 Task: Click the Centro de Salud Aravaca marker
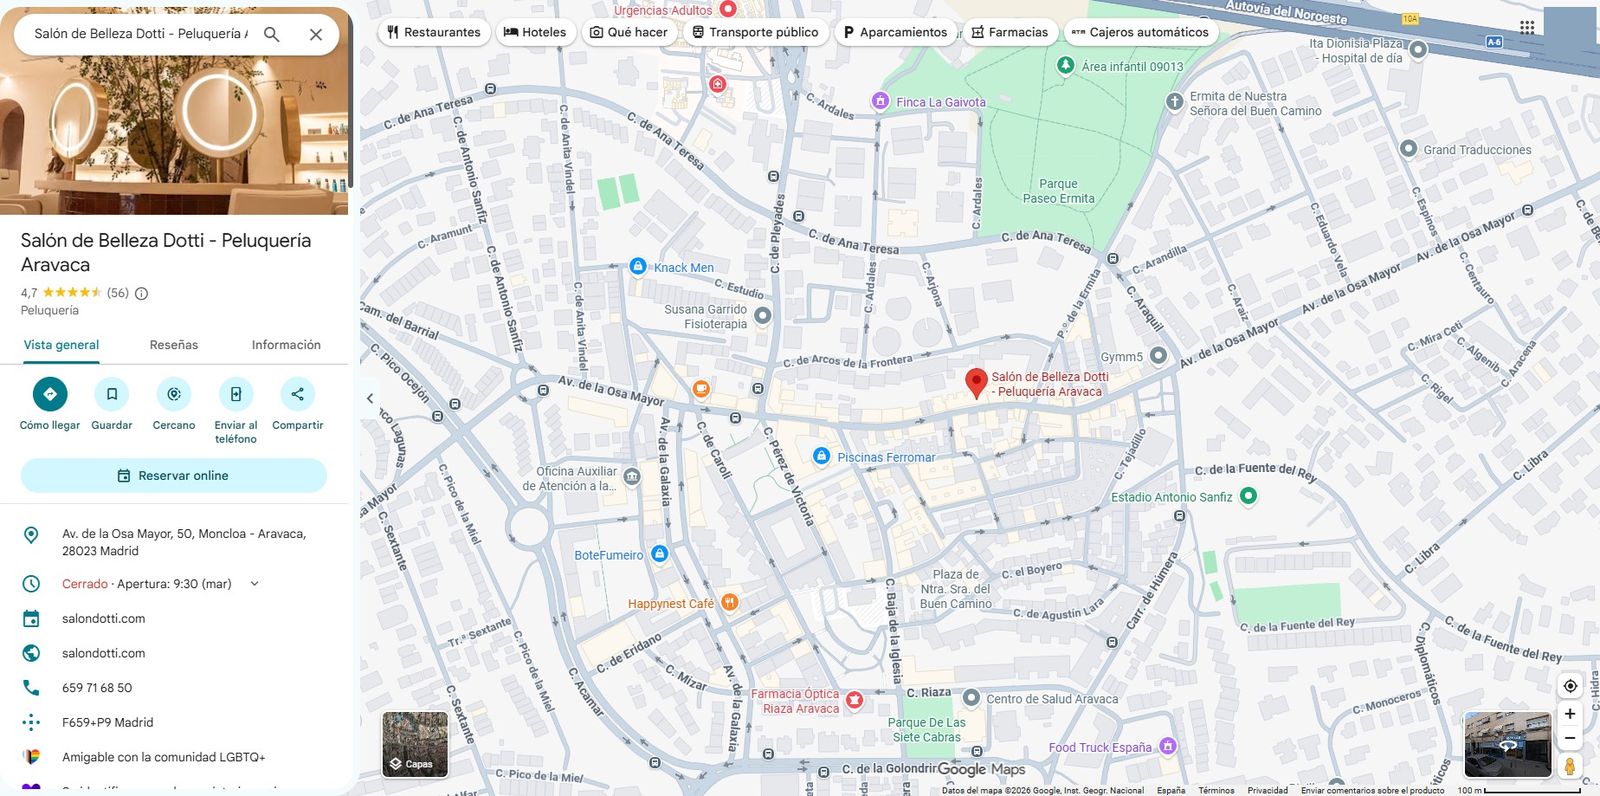(970, 697)
